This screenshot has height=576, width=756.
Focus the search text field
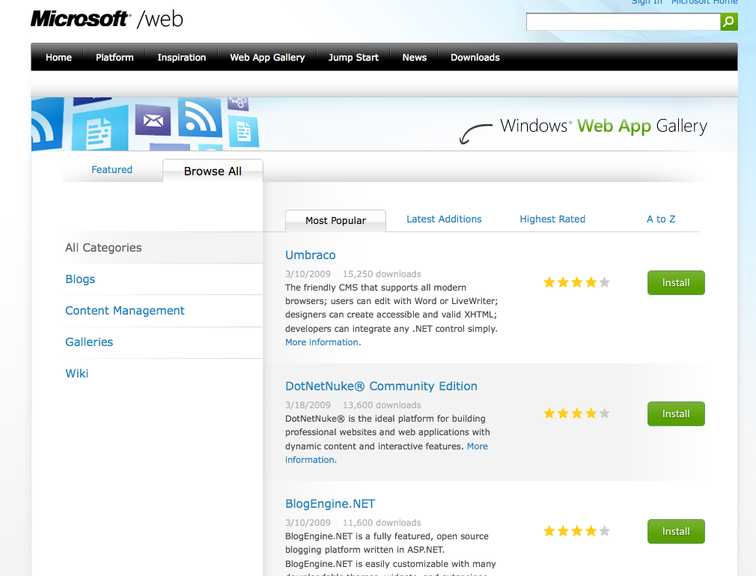pos(623,22)
